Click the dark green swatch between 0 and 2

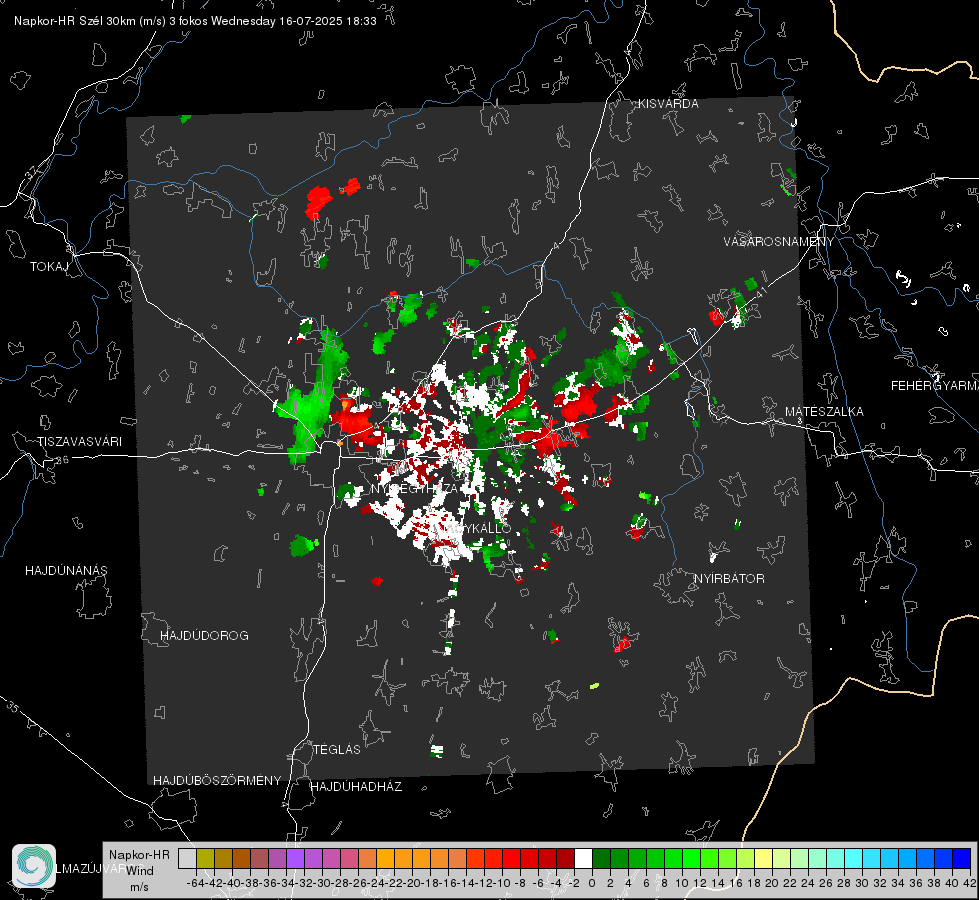point(601,858)
